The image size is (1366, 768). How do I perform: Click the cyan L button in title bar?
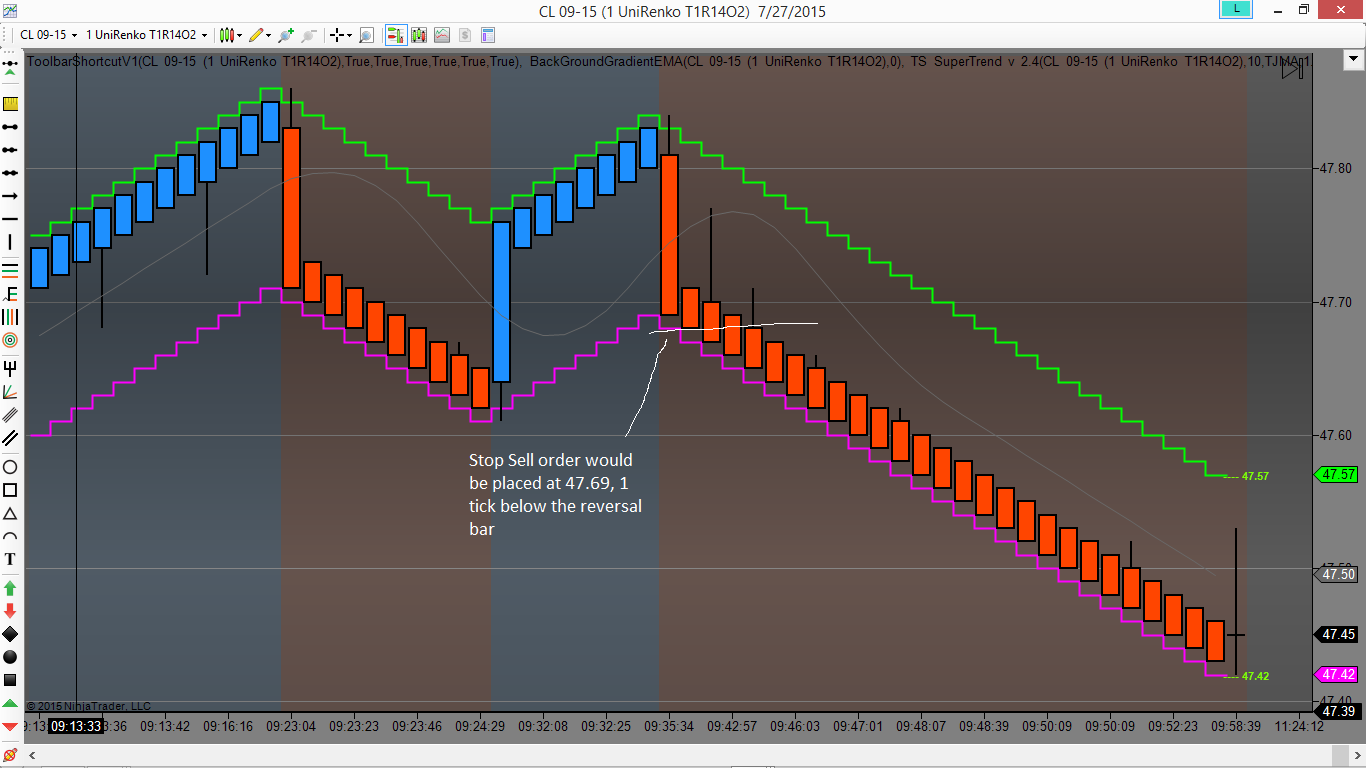tap(1235, 10)
